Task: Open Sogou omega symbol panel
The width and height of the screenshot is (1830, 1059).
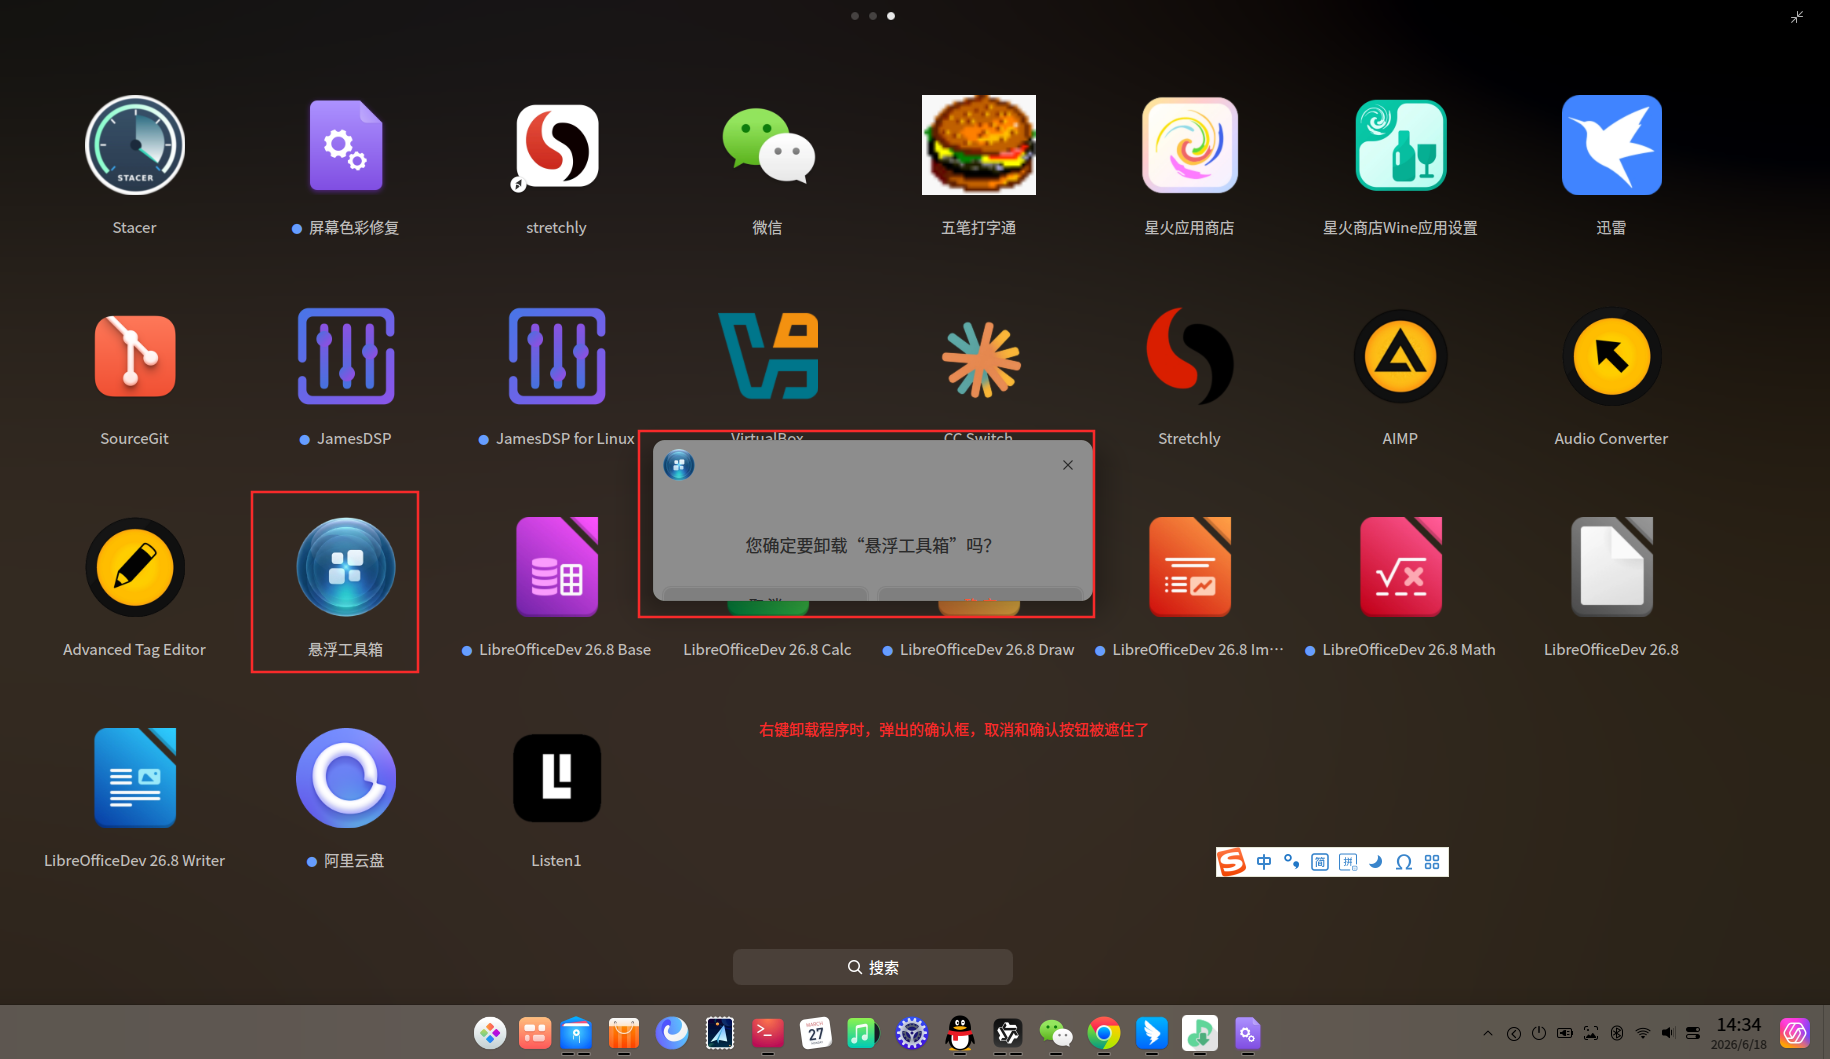Action: [1404, 862]
